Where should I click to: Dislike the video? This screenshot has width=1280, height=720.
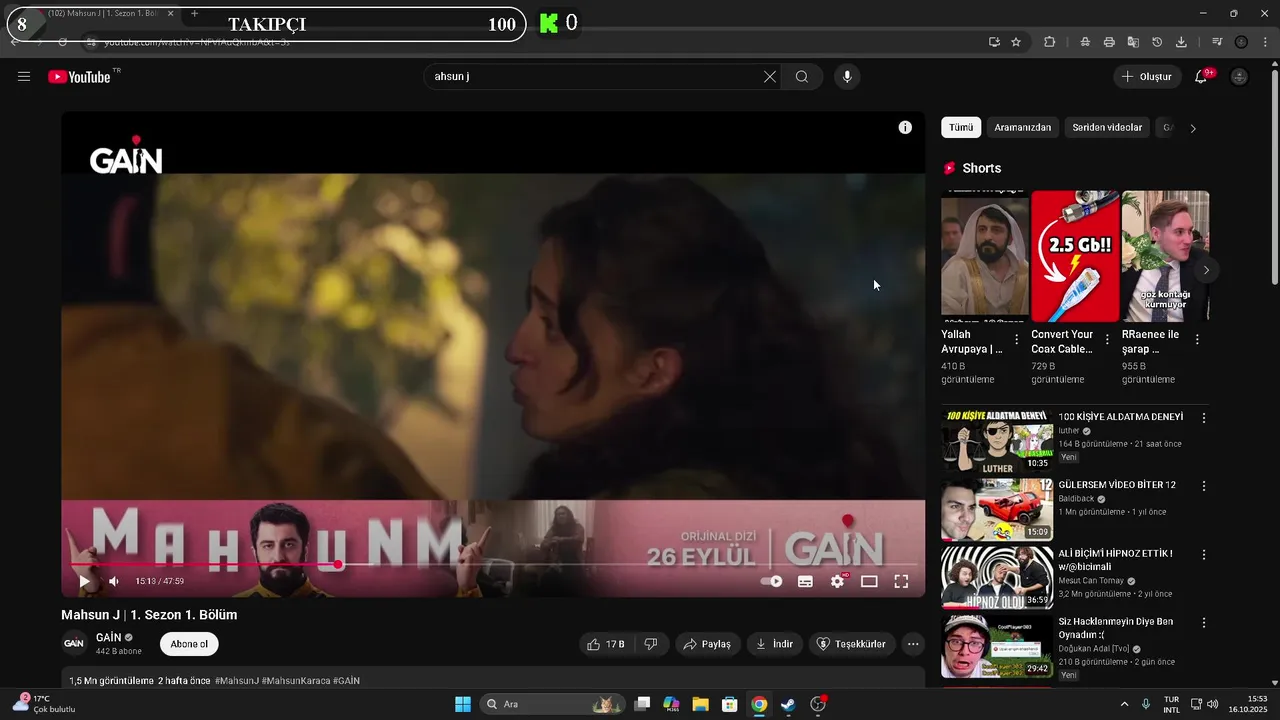coord(651,644)
